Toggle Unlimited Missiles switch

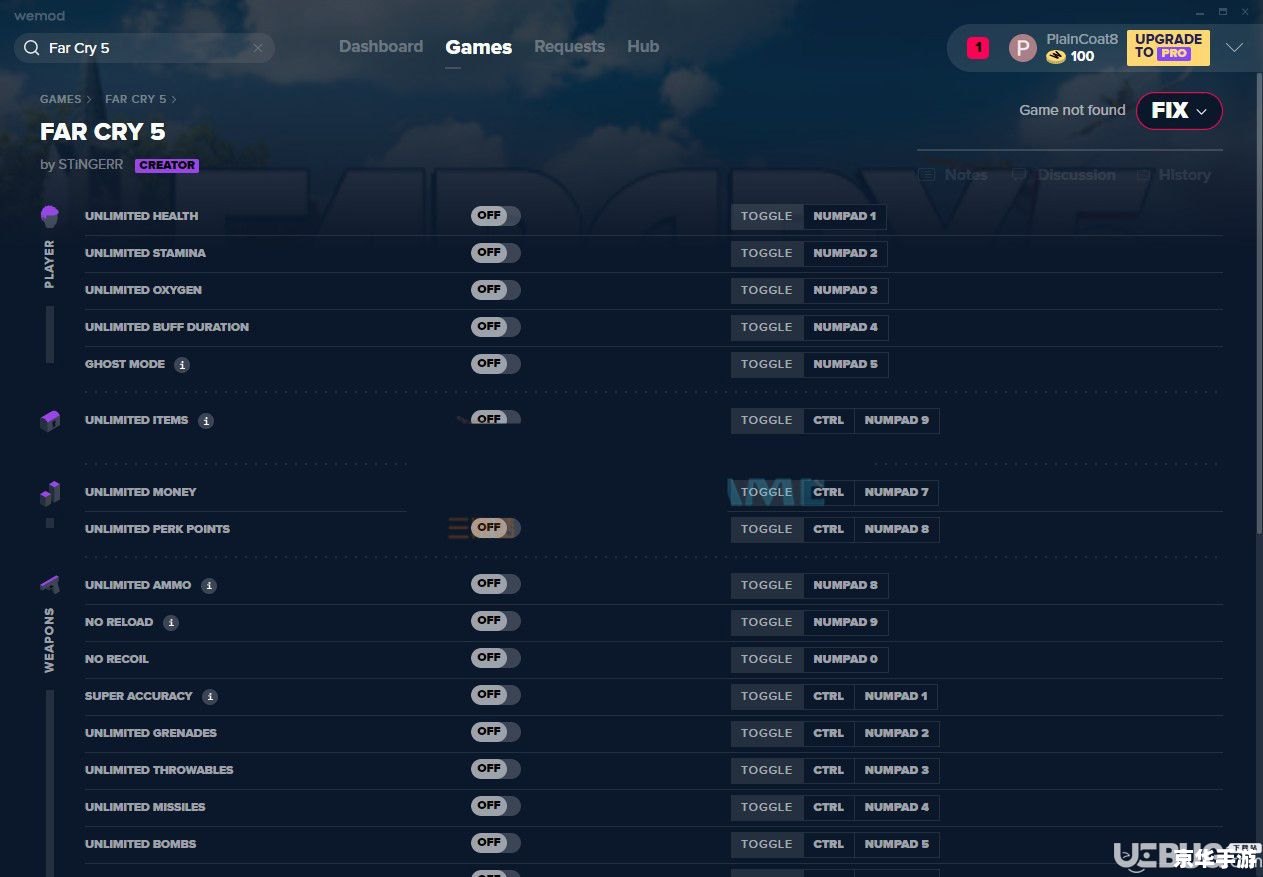point(496,806)
